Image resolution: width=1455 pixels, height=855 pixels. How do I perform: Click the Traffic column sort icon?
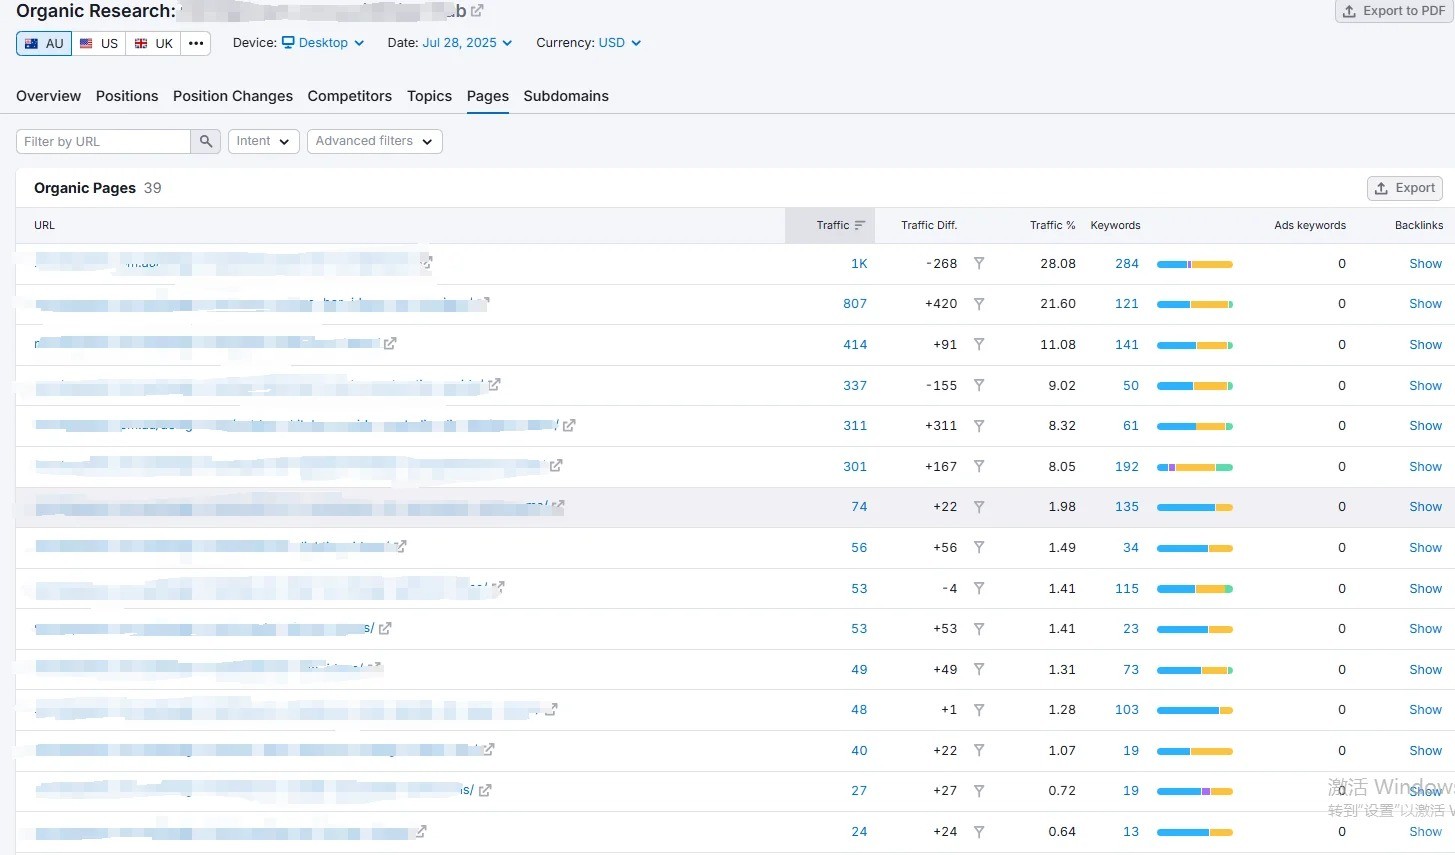click(860, 225)
